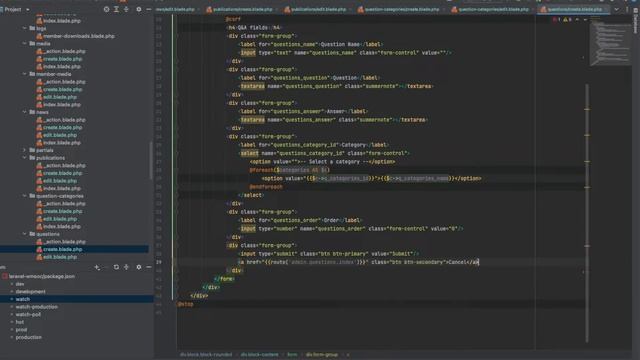Add an npm script with the plus icon

pyautogui.click(x=97, y=267)
